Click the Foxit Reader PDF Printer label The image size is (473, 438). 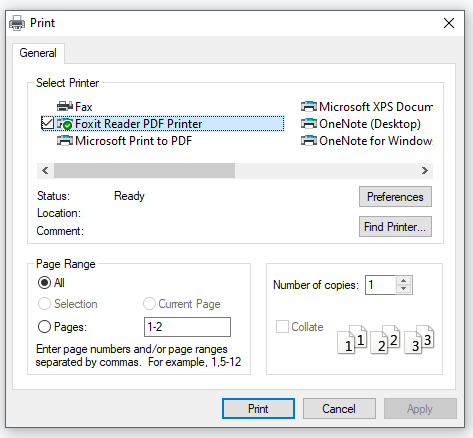(139, 124)
